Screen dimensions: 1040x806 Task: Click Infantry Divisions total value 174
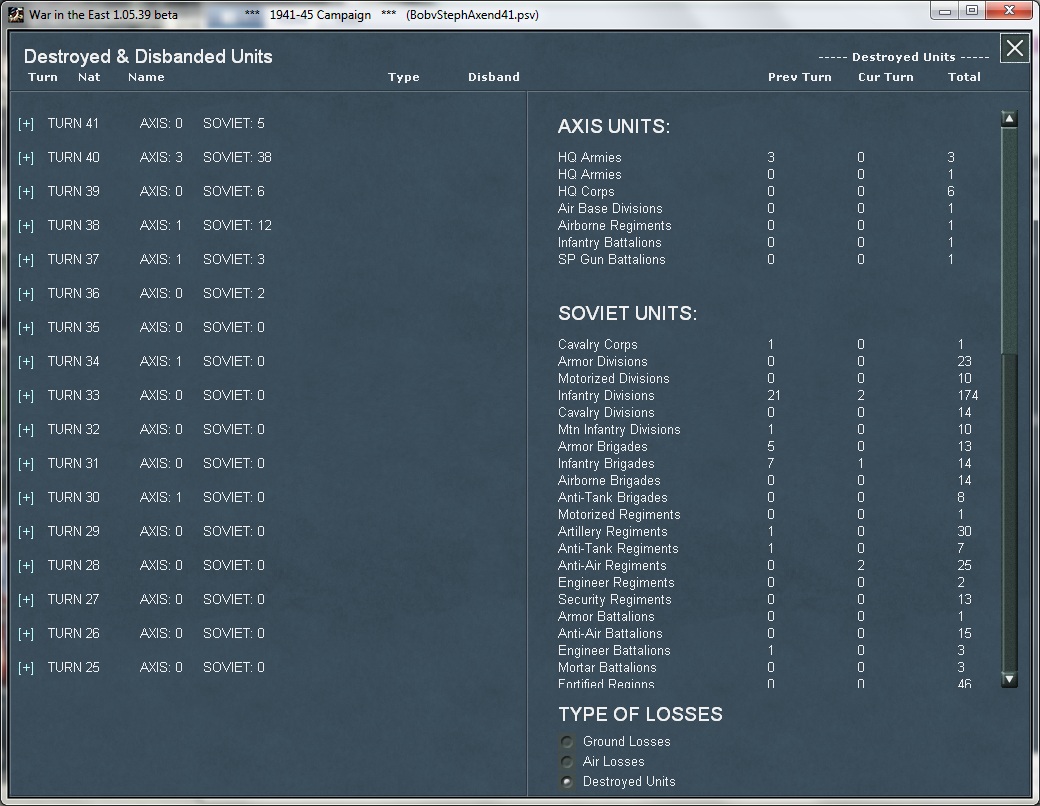[968, 395]
